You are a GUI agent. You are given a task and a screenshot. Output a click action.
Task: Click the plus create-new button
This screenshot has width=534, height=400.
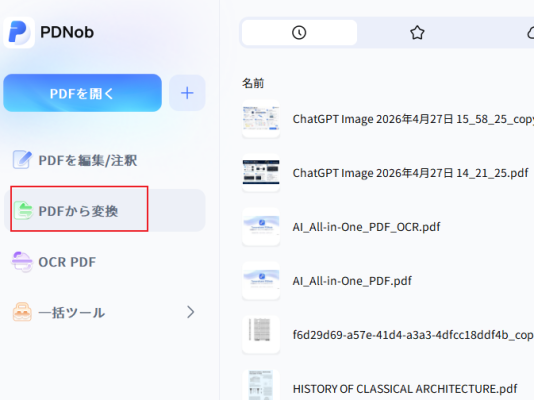(187, 93)
